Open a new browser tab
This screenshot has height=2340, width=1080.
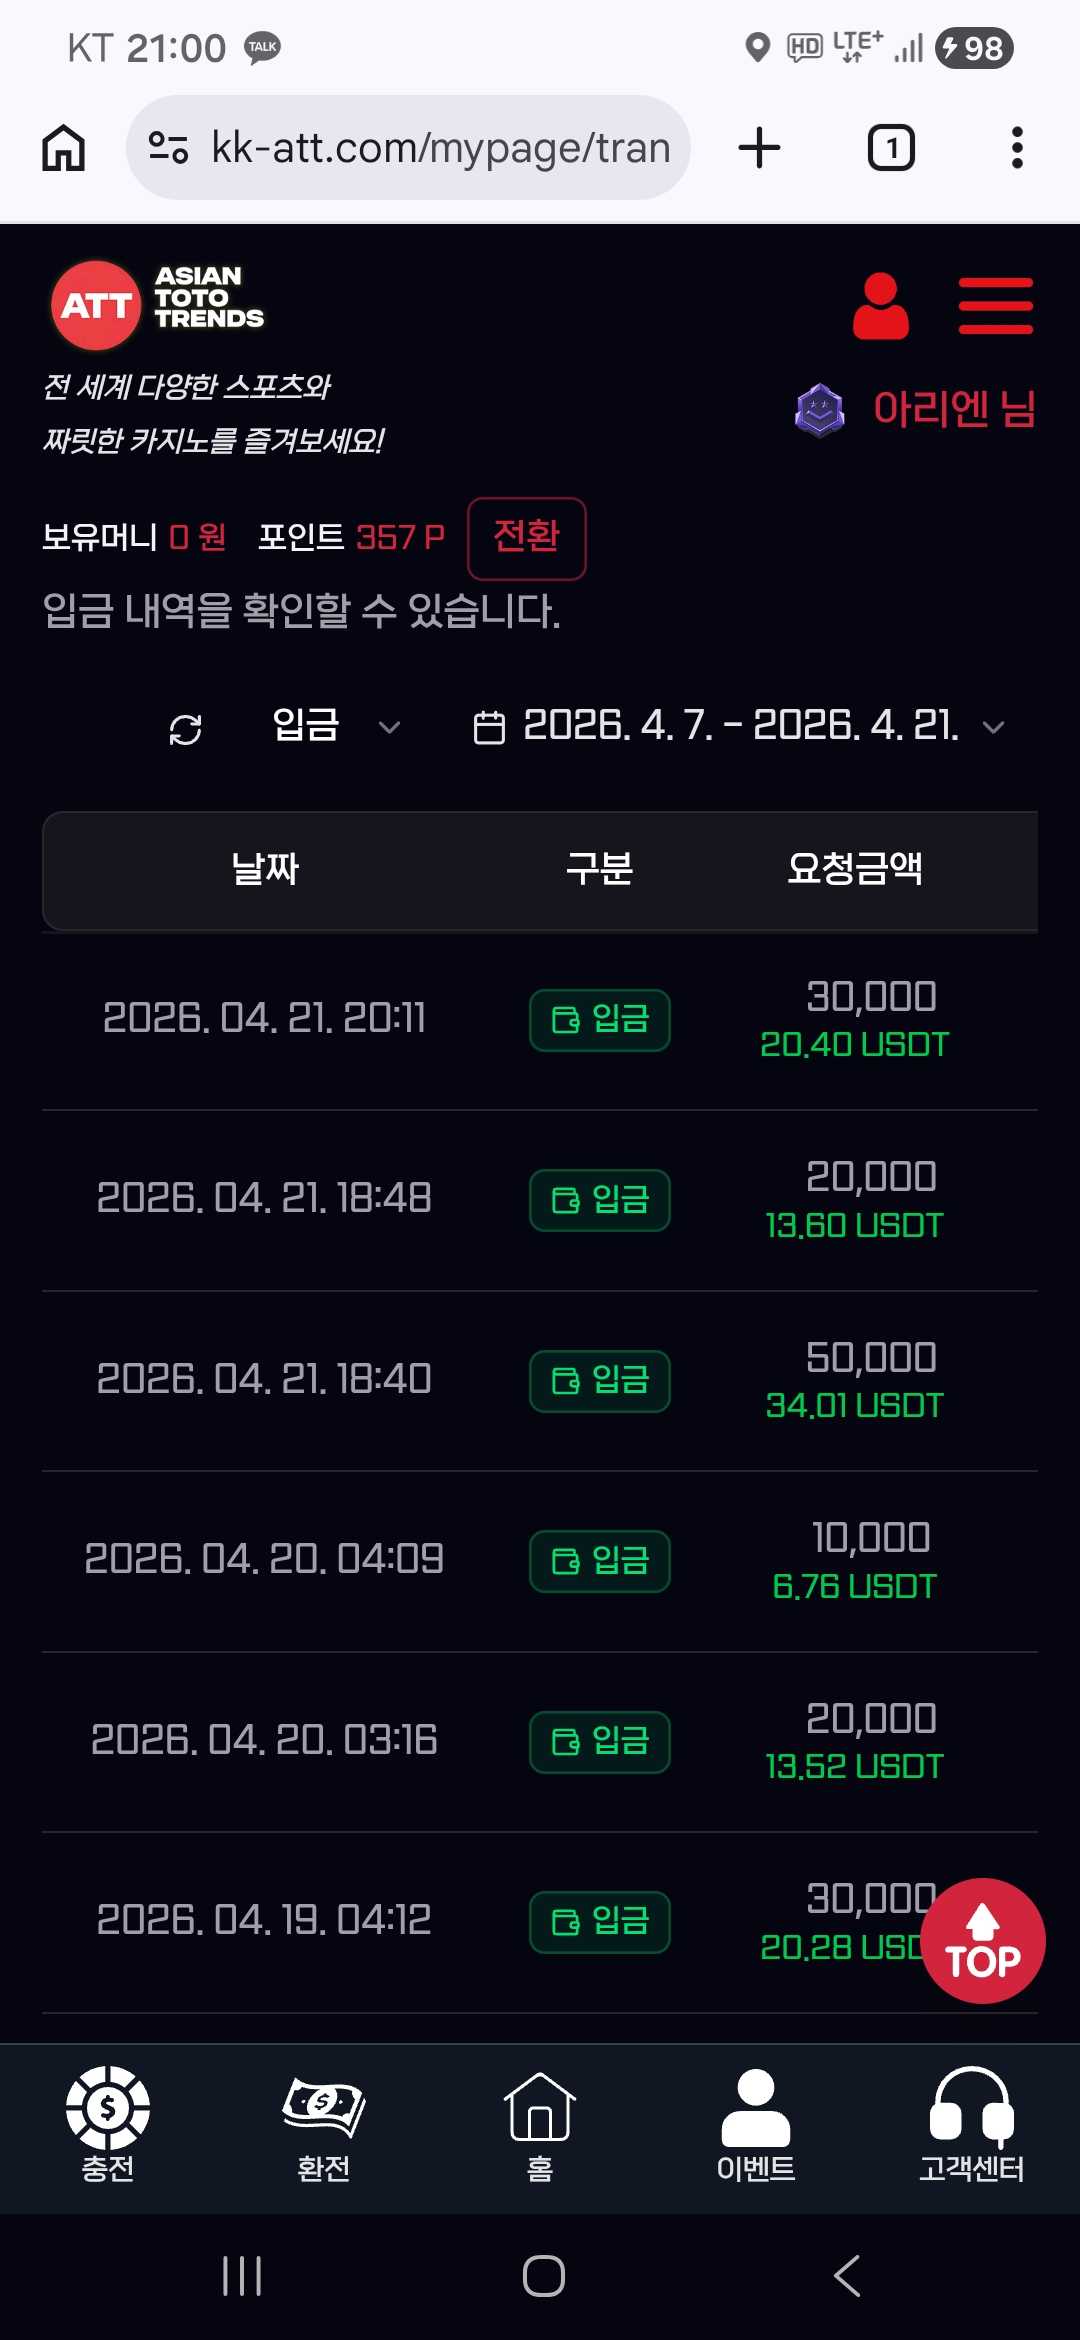click(x=759, y=148)
